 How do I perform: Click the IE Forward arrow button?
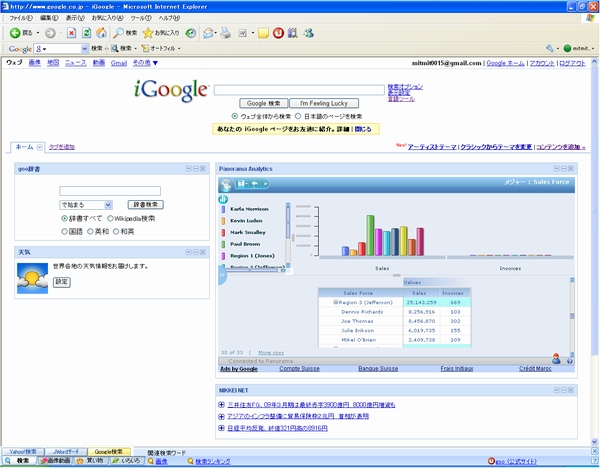coord(50,33)
